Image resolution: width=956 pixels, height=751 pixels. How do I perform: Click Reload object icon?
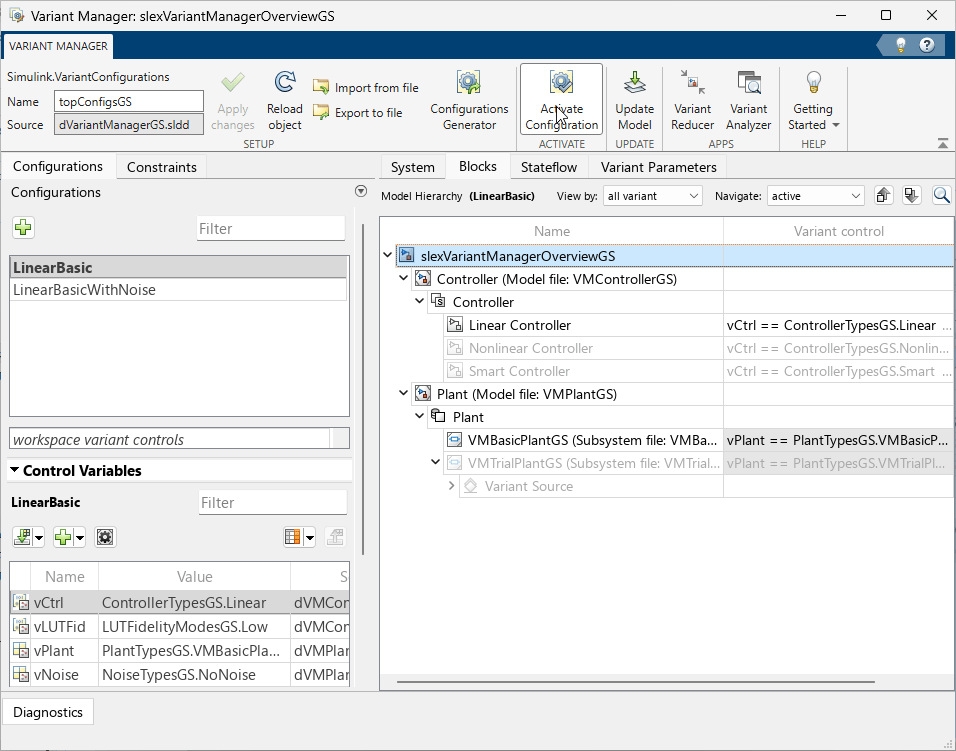coord(285,82)
